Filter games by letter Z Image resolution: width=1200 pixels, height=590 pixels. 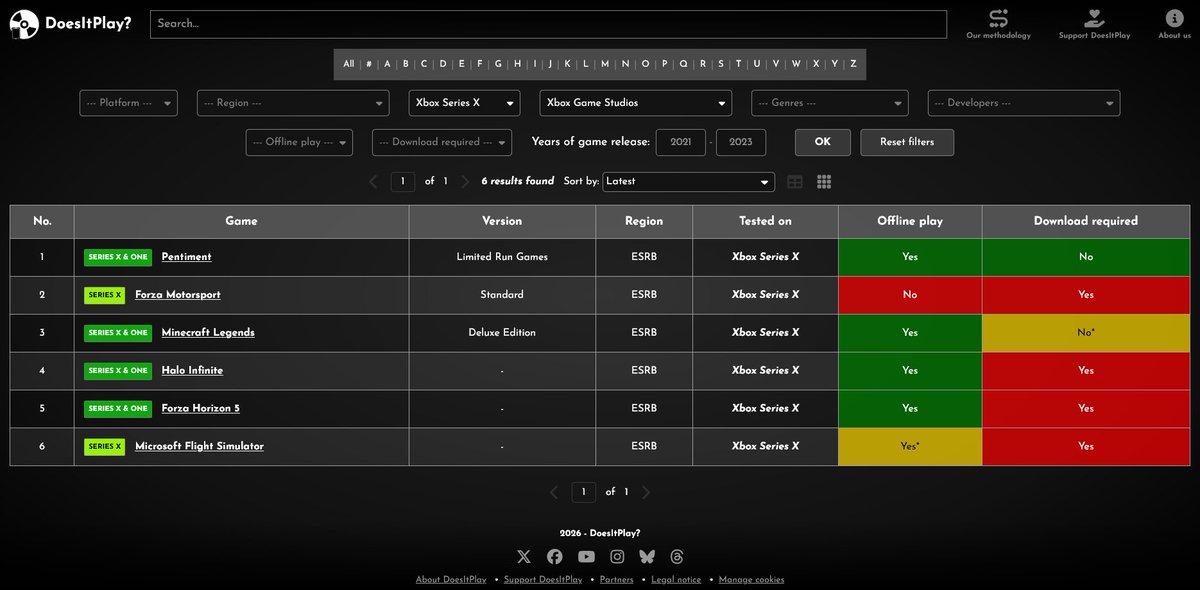[x=853, y=64]
